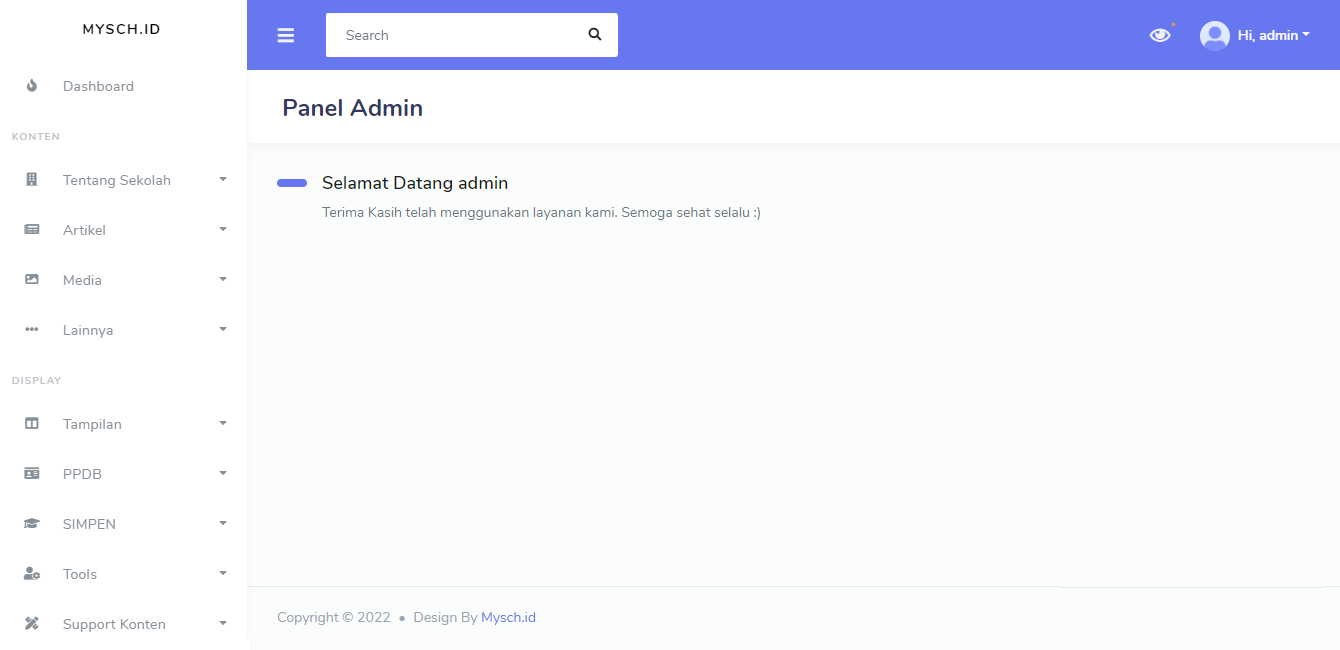Image resolution: width=1340 pixels, height=650 pixels.
Task: Expand the Lainnya menu arrow
Action: (x=223, y=330)
